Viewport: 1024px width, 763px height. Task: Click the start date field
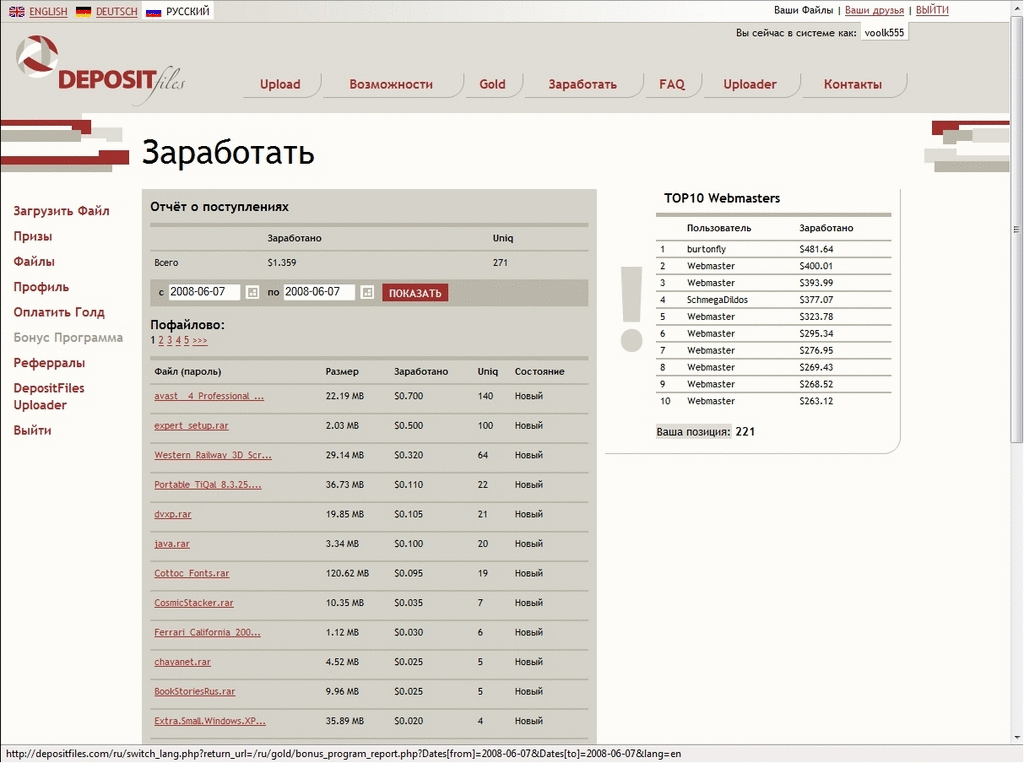[x=204, y=292]
